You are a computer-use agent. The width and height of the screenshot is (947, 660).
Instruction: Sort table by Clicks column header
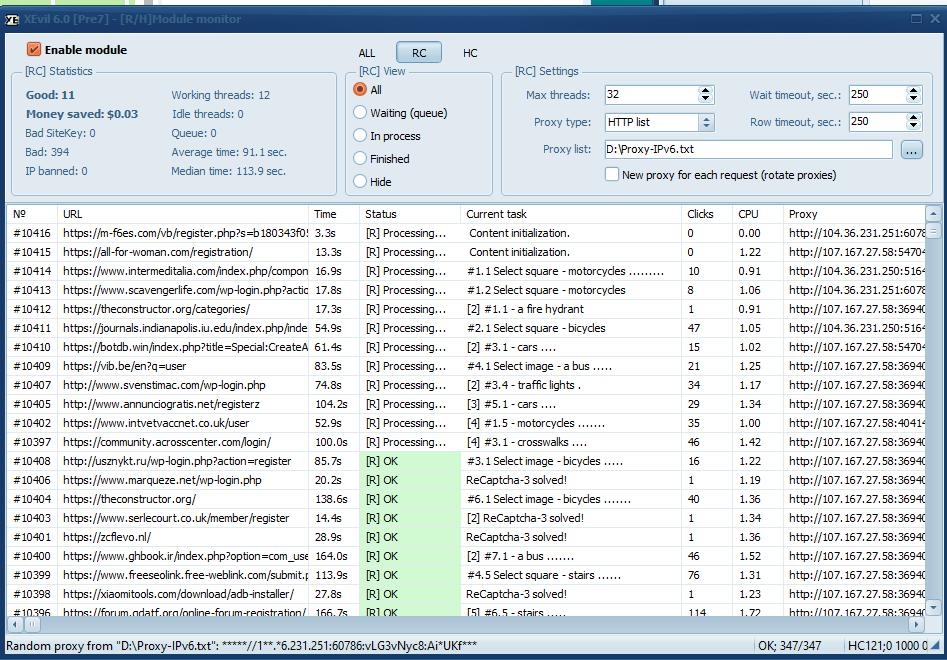point(700,214)
